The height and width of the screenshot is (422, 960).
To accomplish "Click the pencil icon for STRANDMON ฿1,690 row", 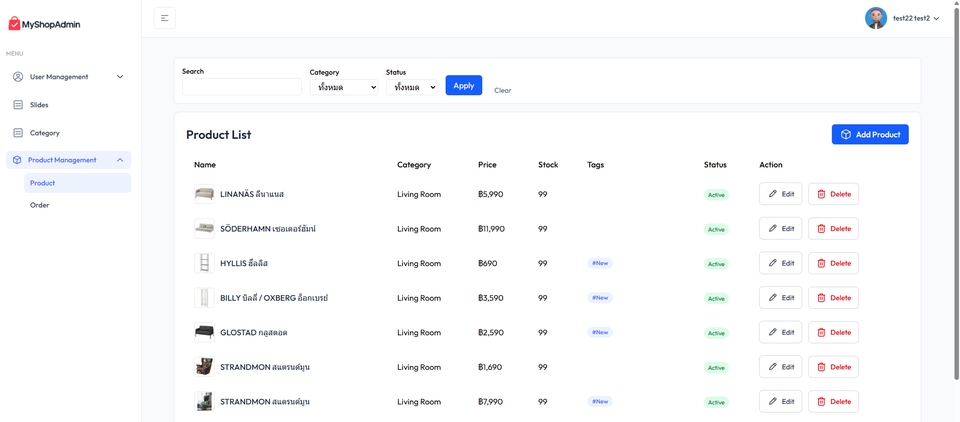I will point(773,367).
